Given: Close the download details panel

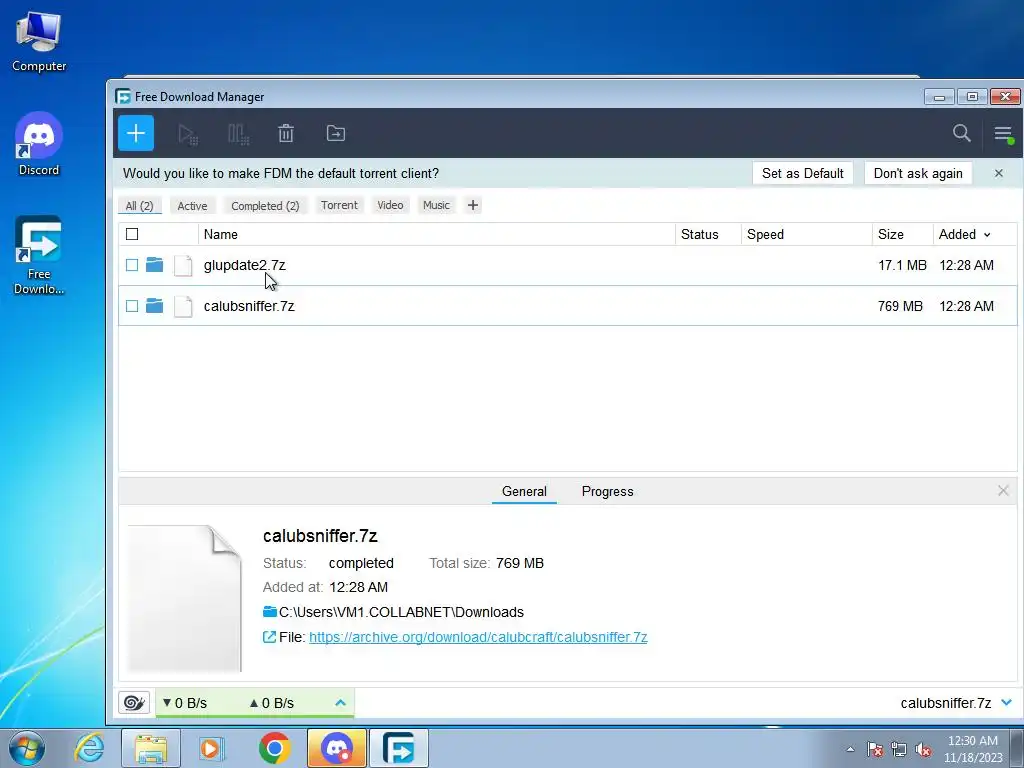Looking at the screenshot, I should [1003, 490].
